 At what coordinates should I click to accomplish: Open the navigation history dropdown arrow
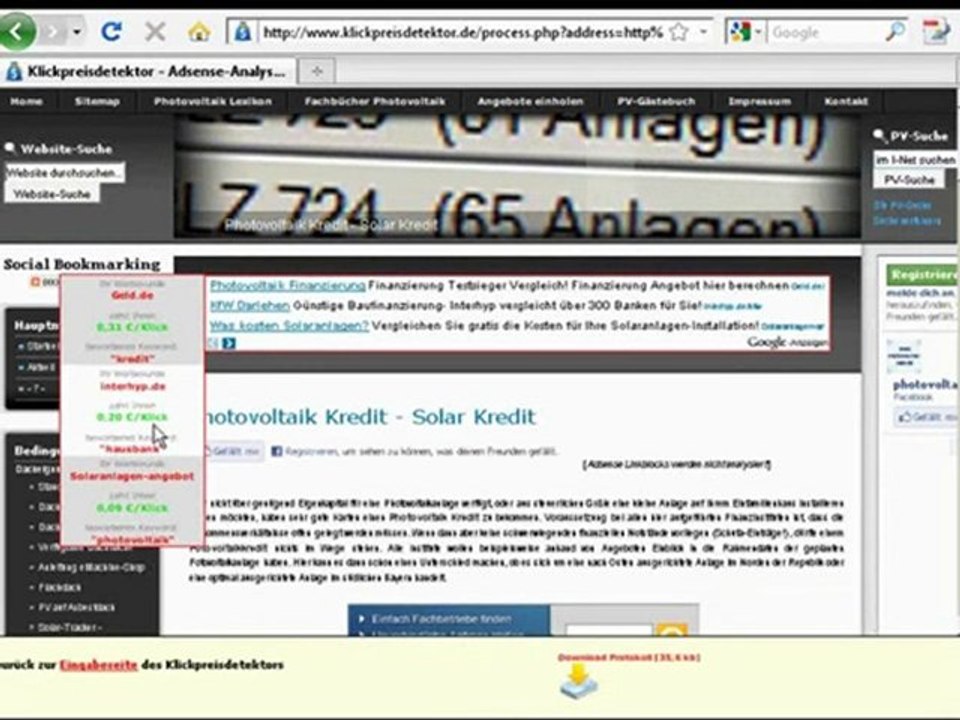pyautogui.click(x=77, y=31)
